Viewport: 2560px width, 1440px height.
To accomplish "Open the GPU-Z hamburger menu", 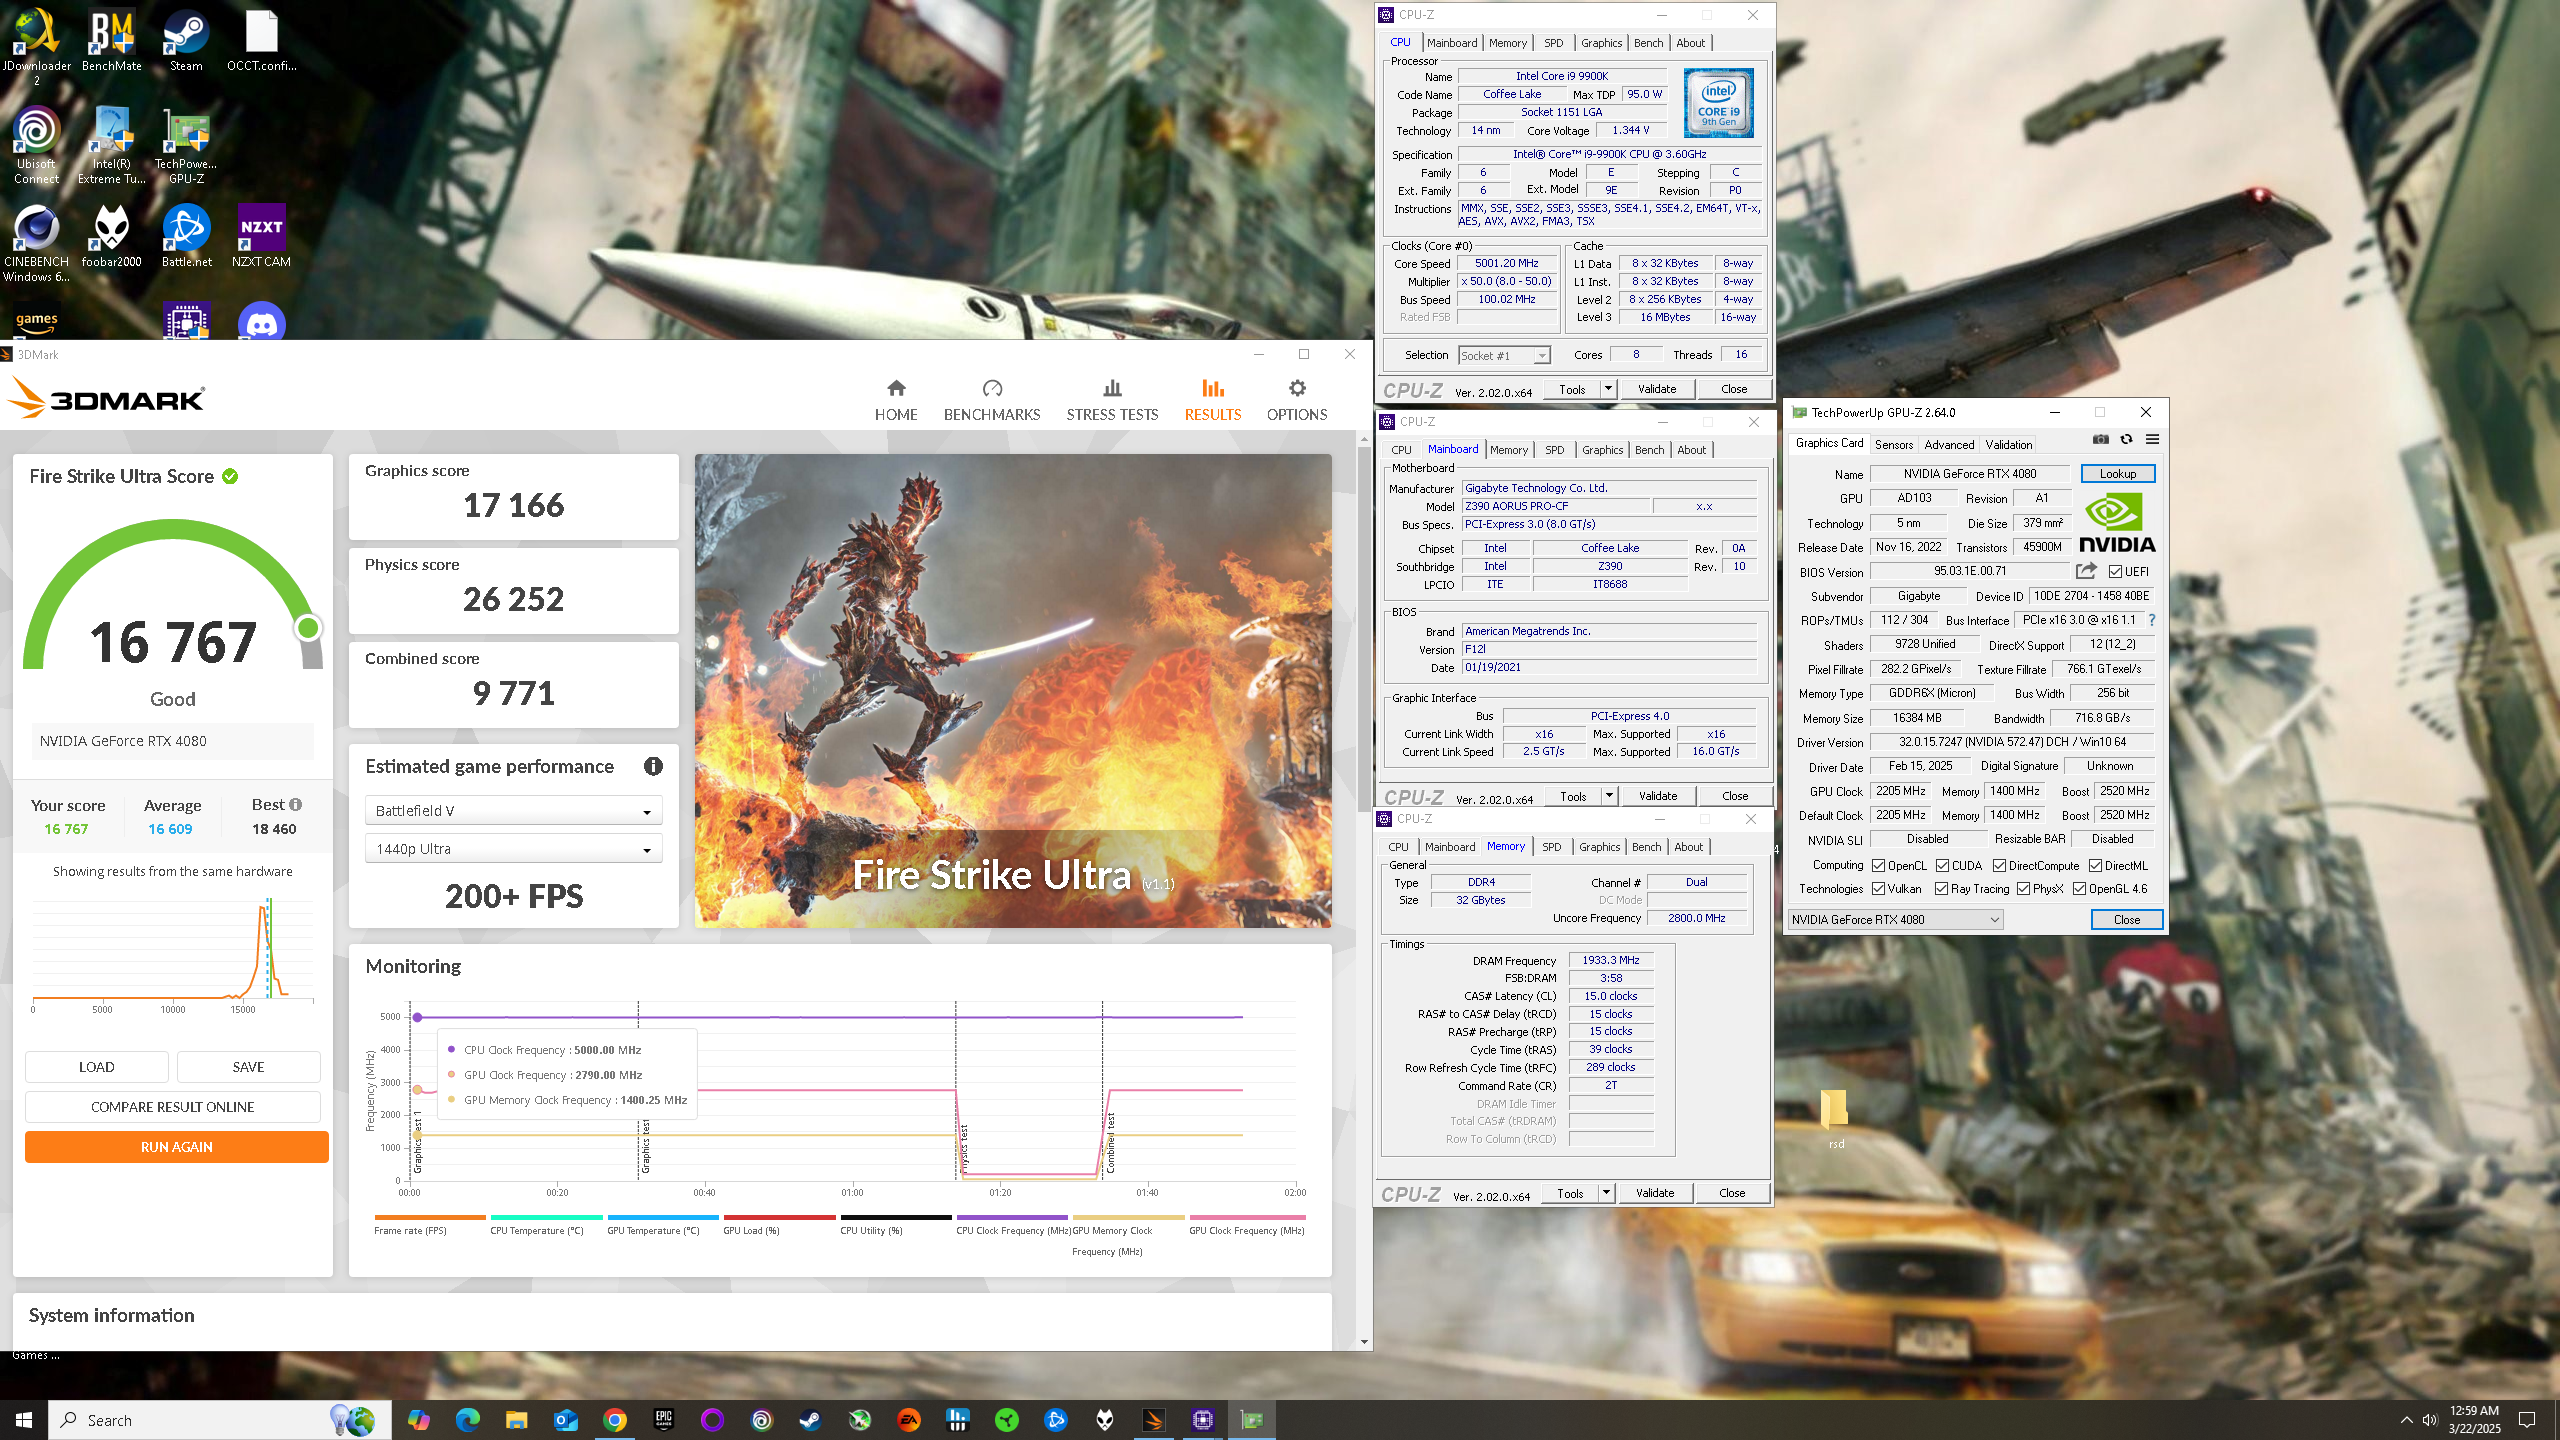I will coord(2152,439).
